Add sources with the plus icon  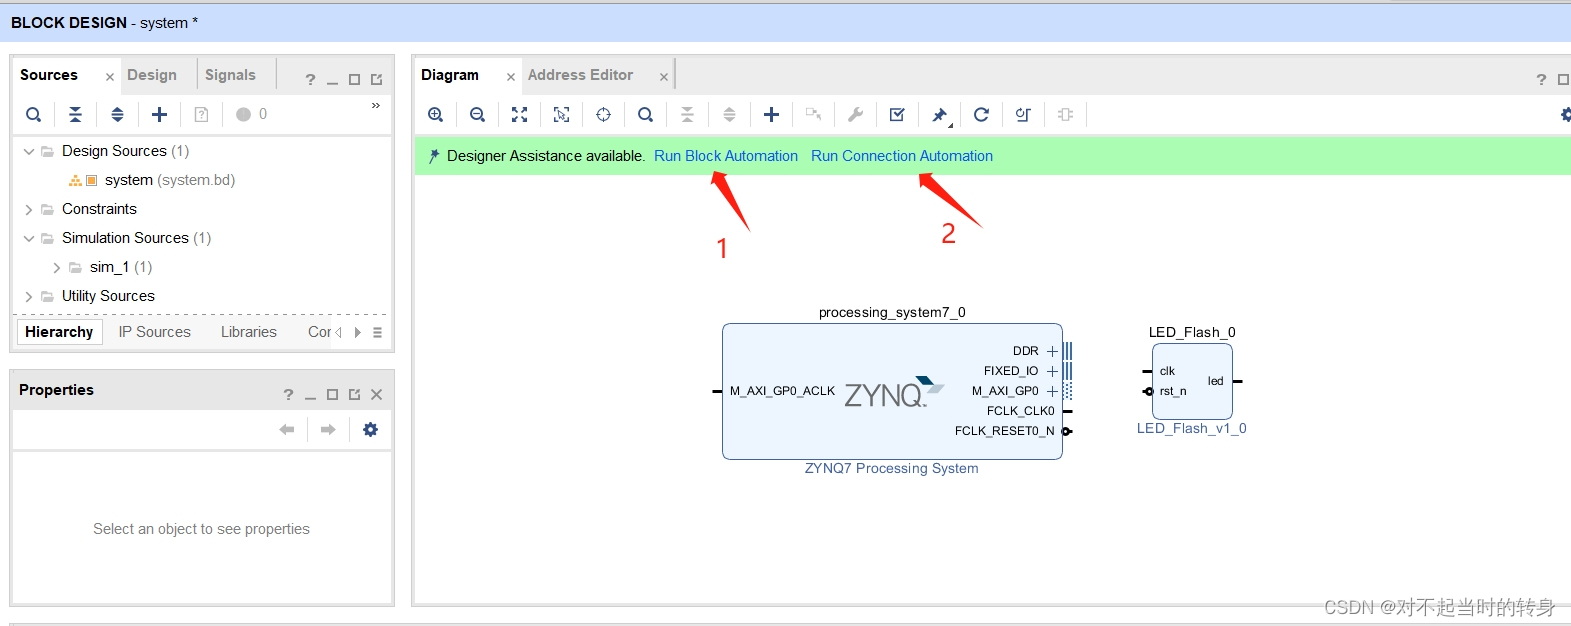[160, 115]
